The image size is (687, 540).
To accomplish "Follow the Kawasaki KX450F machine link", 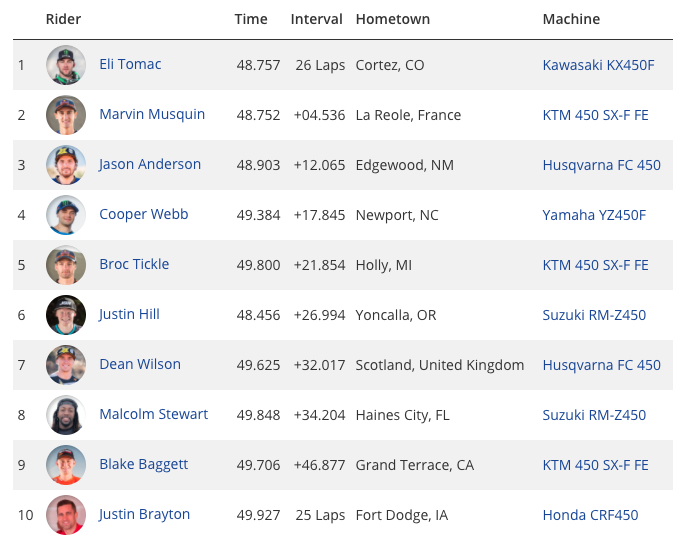I will tap(598, 65).
